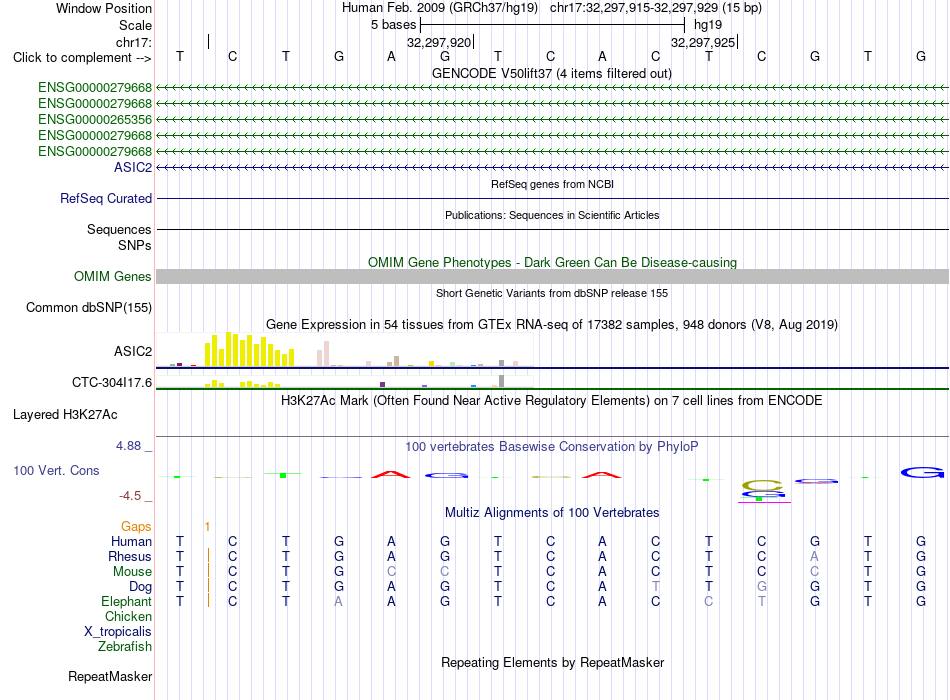Select the CTC-304I17.6 expression label
Image resolution: width=950 pixels, height=700 pixels.
pyautogui.click(x=112, y=382)
